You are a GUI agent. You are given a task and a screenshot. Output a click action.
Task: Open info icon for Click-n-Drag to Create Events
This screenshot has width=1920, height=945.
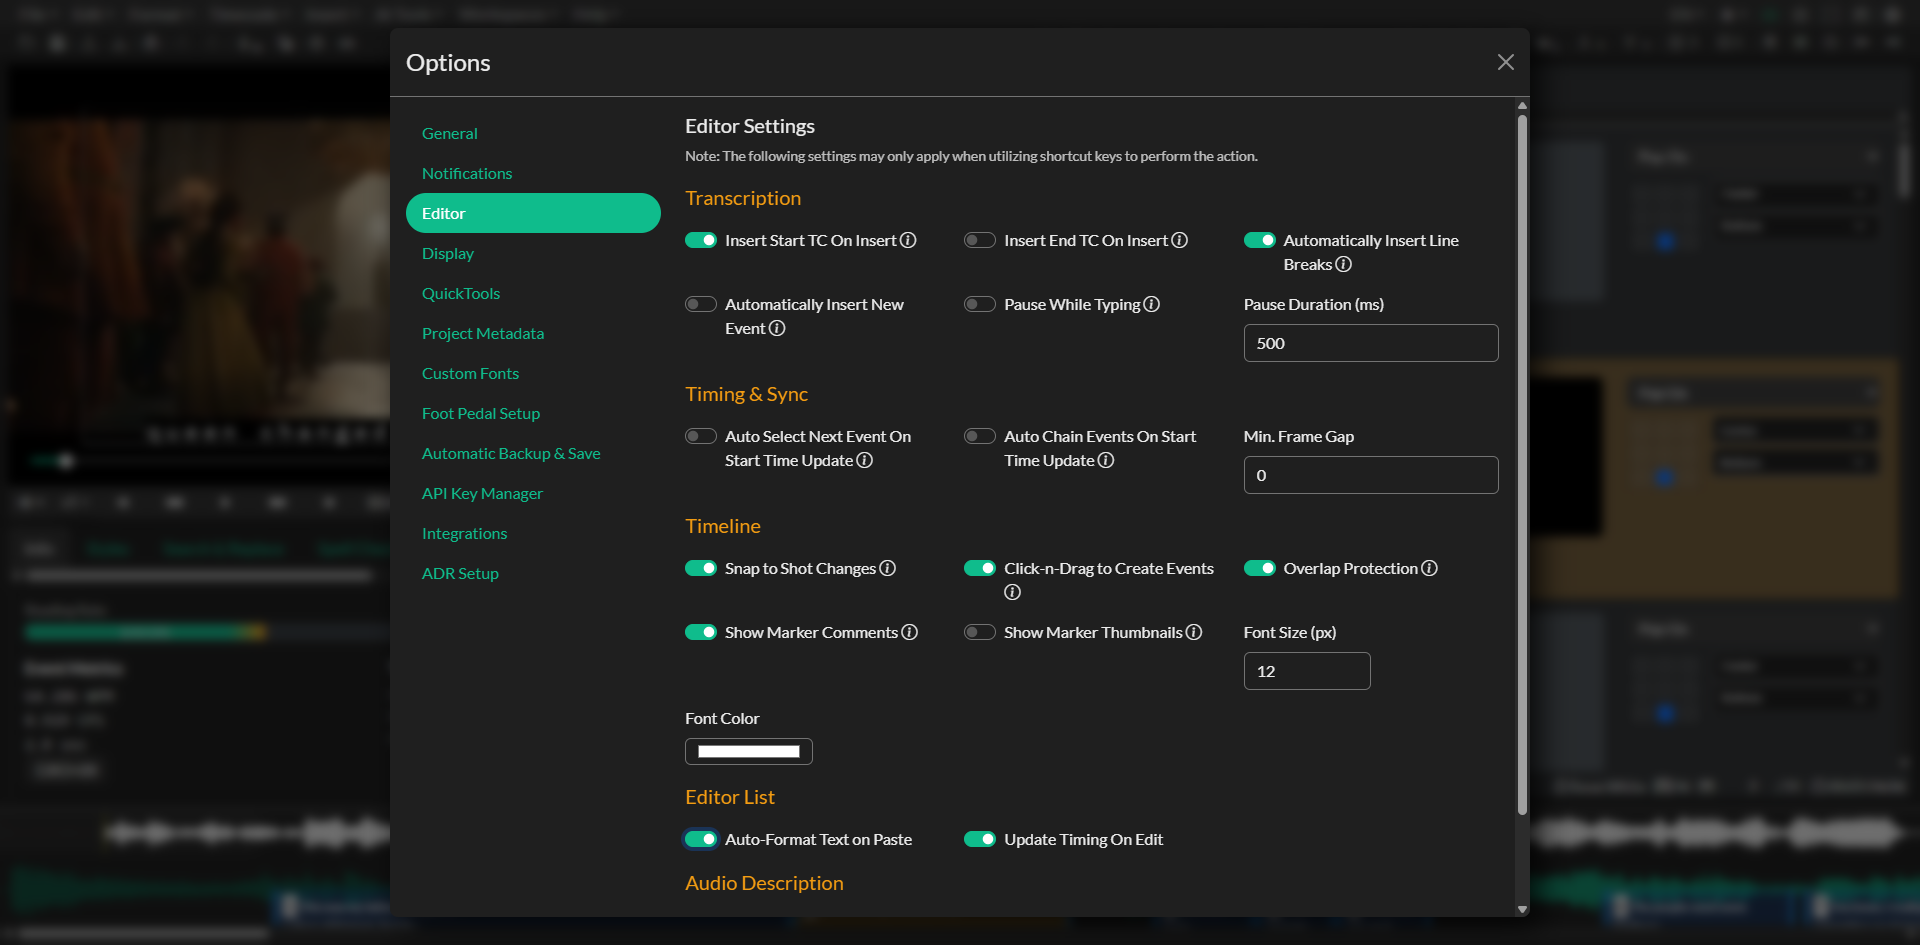(1012, 592)
